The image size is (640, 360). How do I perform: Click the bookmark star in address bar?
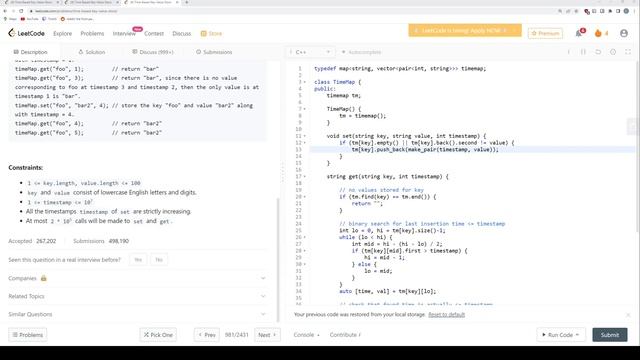pos(576,11)
